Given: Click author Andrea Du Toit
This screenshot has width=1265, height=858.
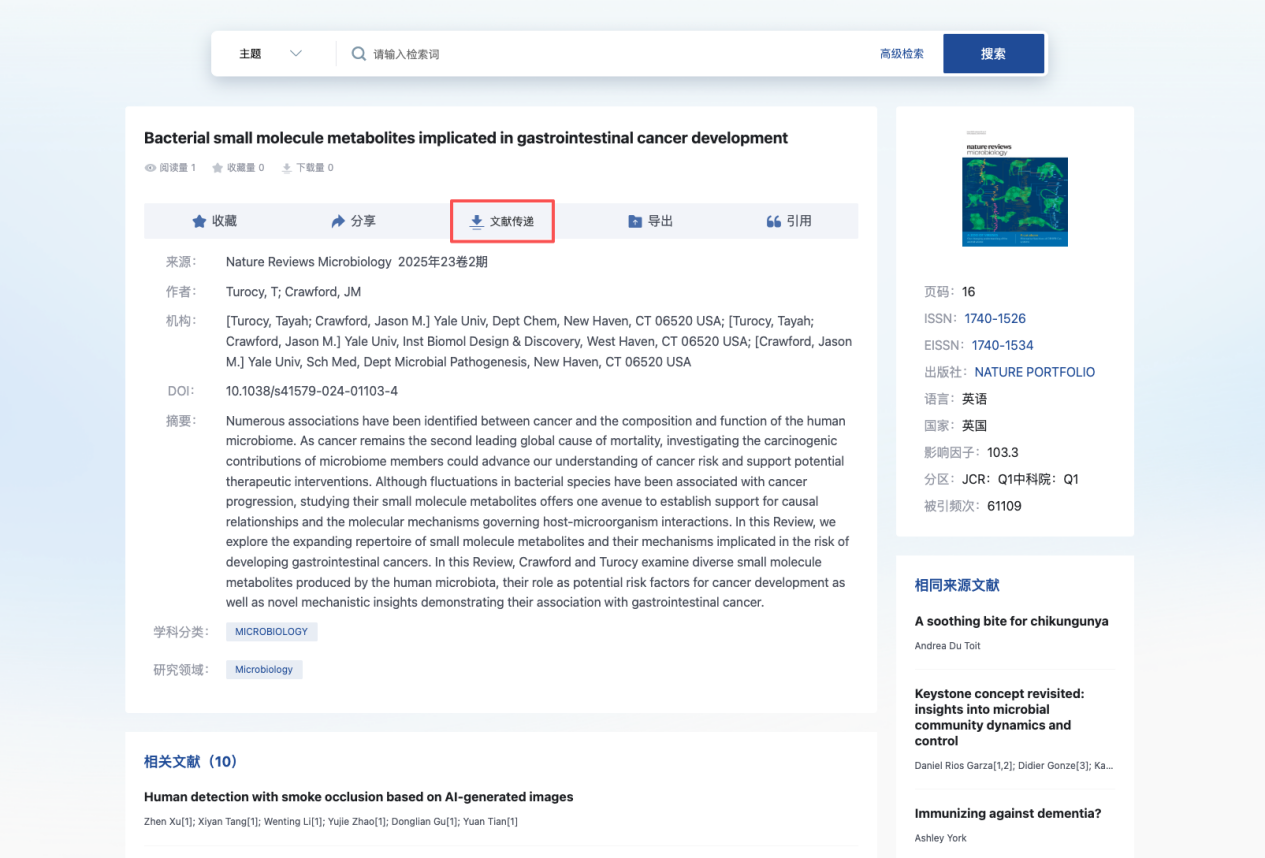Looking at the screenshot, I should (947, 646).
